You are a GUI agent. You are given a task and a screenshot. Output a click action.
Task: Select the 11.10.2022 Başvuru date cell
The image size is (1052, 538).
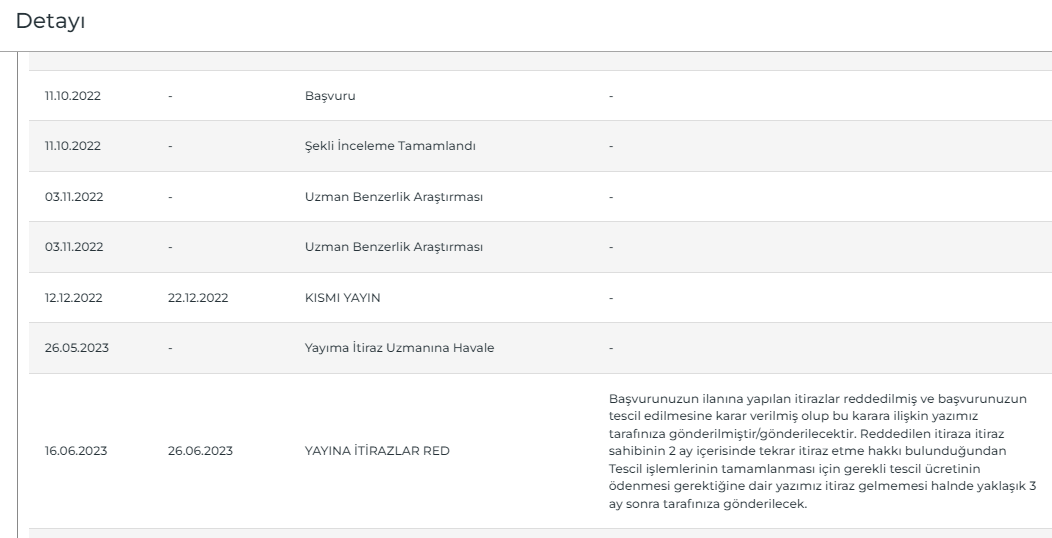coord(72,96)
